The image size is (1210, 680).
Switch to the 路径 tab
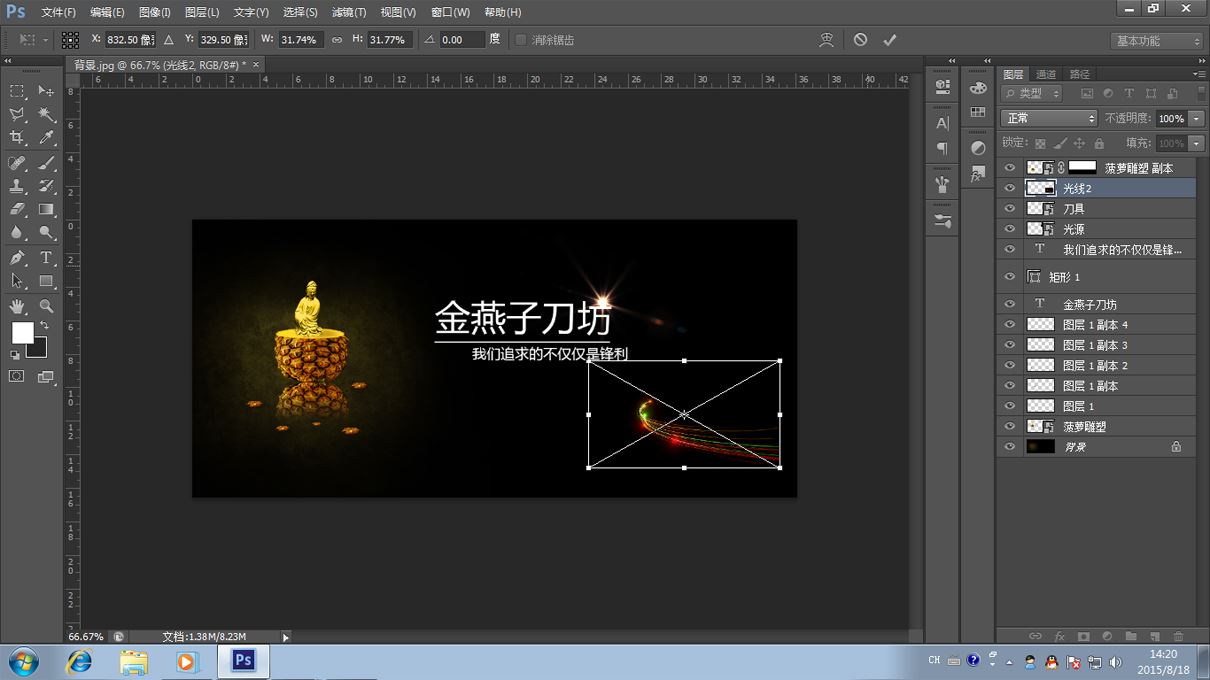click(x=1080, y=74)
